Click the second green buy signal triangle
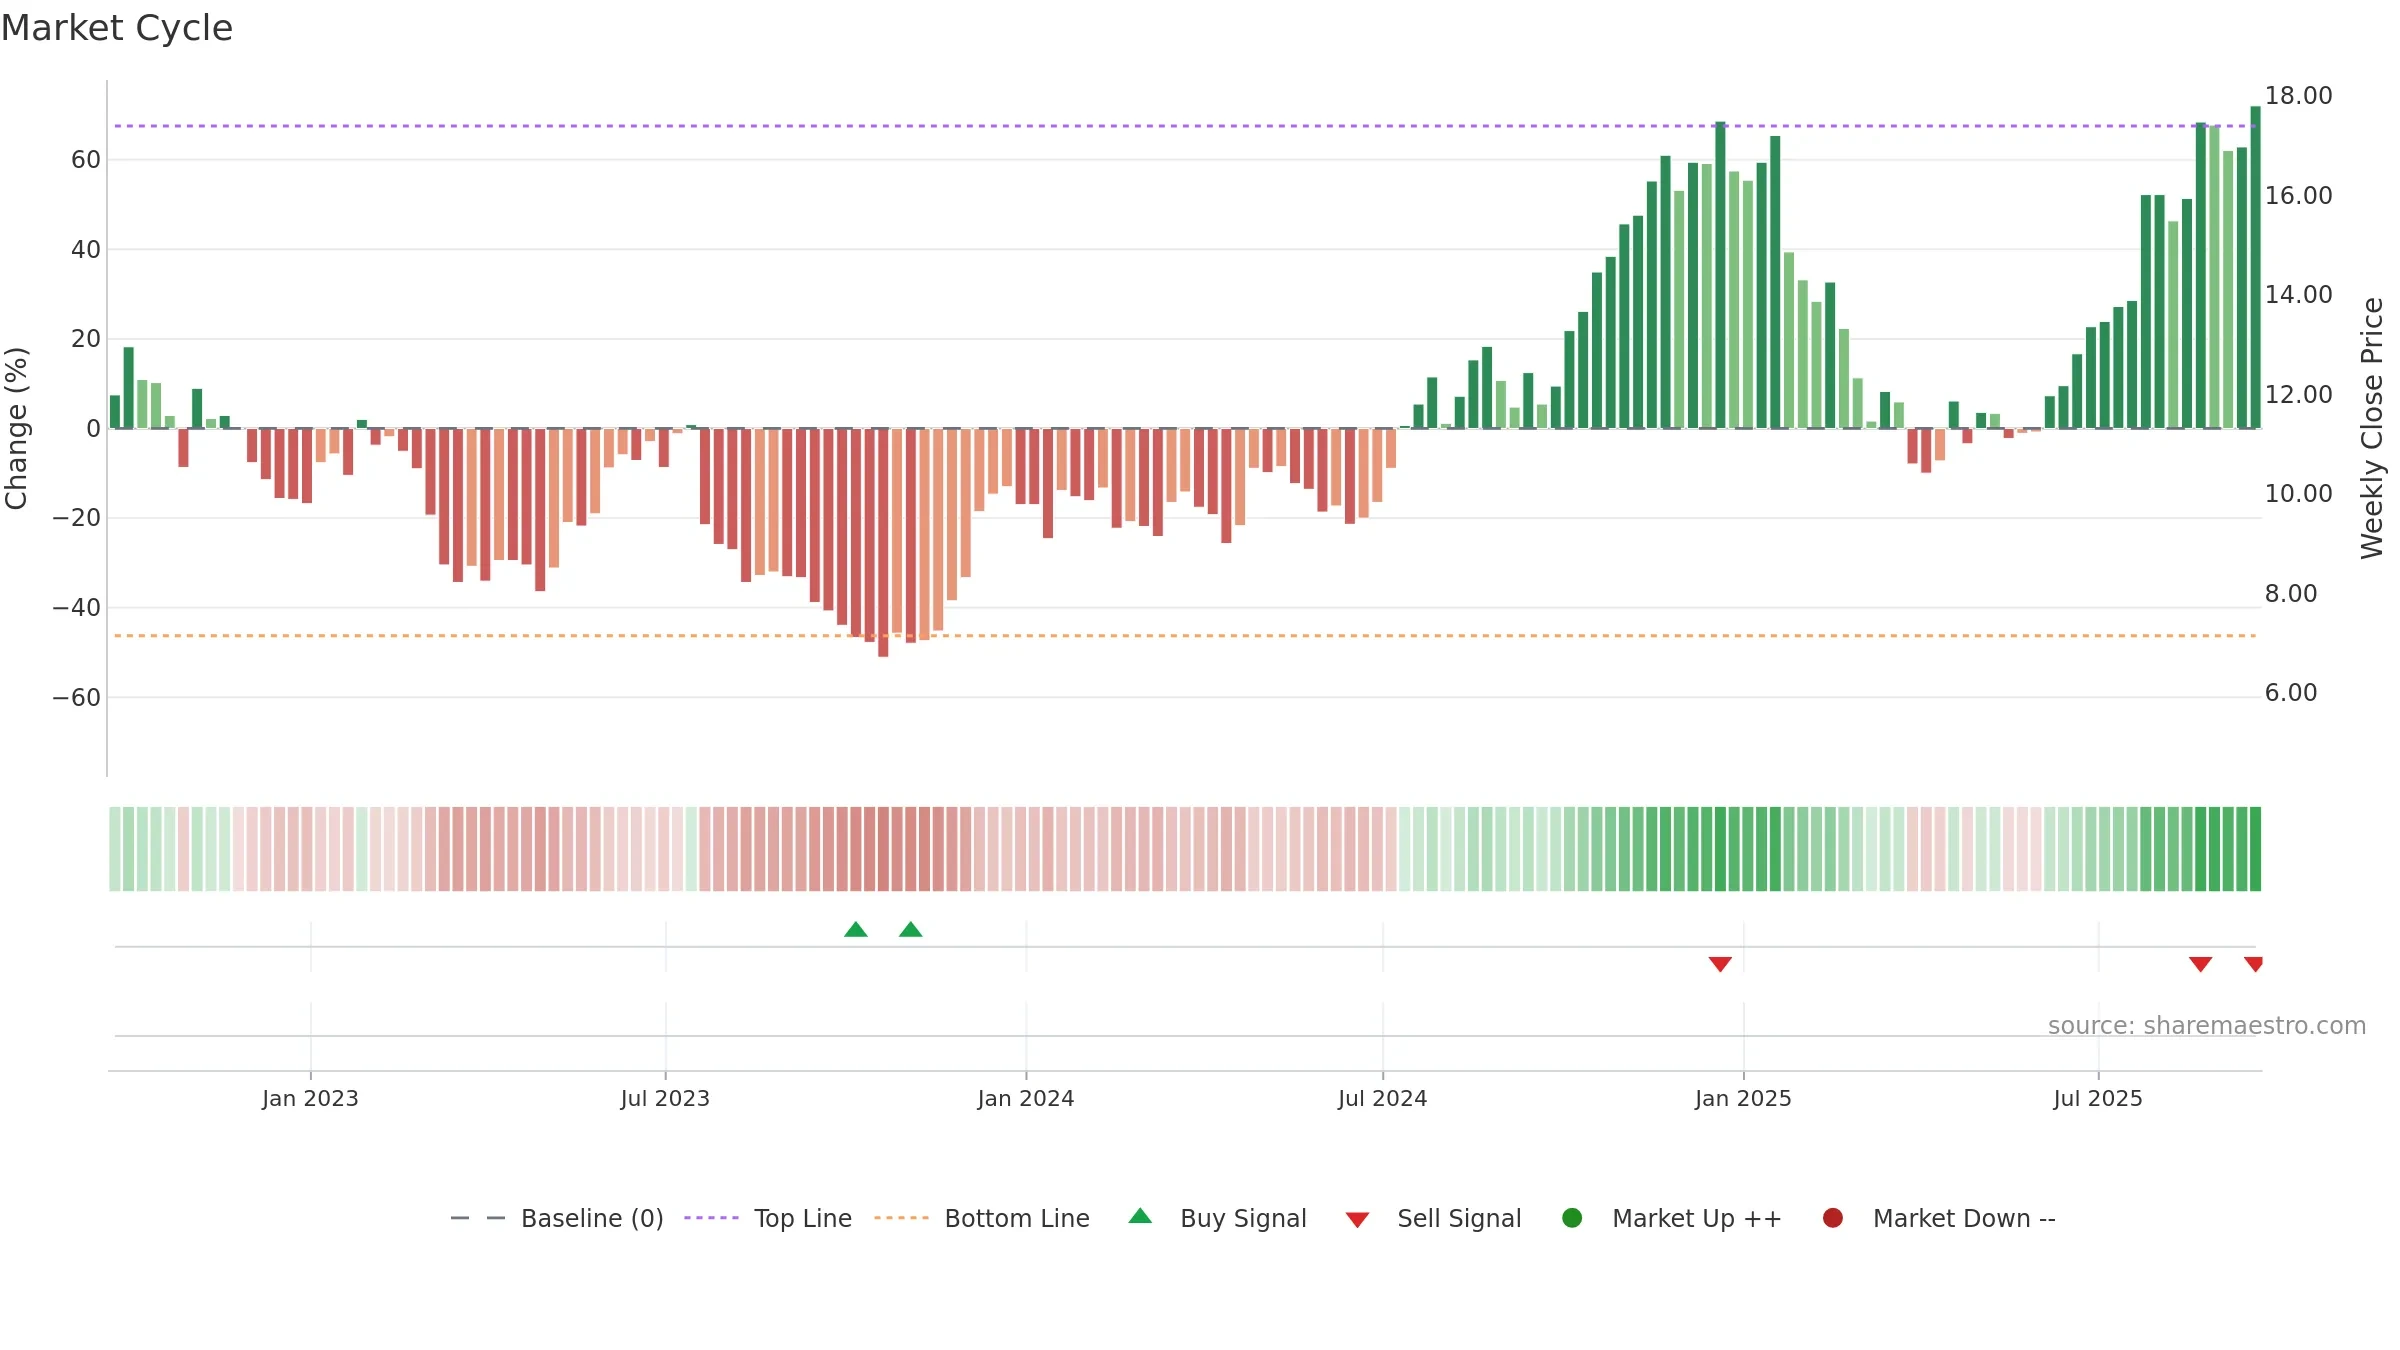Image resolution: width=2400 pixels, height=1350 pixels. (911, 930)
